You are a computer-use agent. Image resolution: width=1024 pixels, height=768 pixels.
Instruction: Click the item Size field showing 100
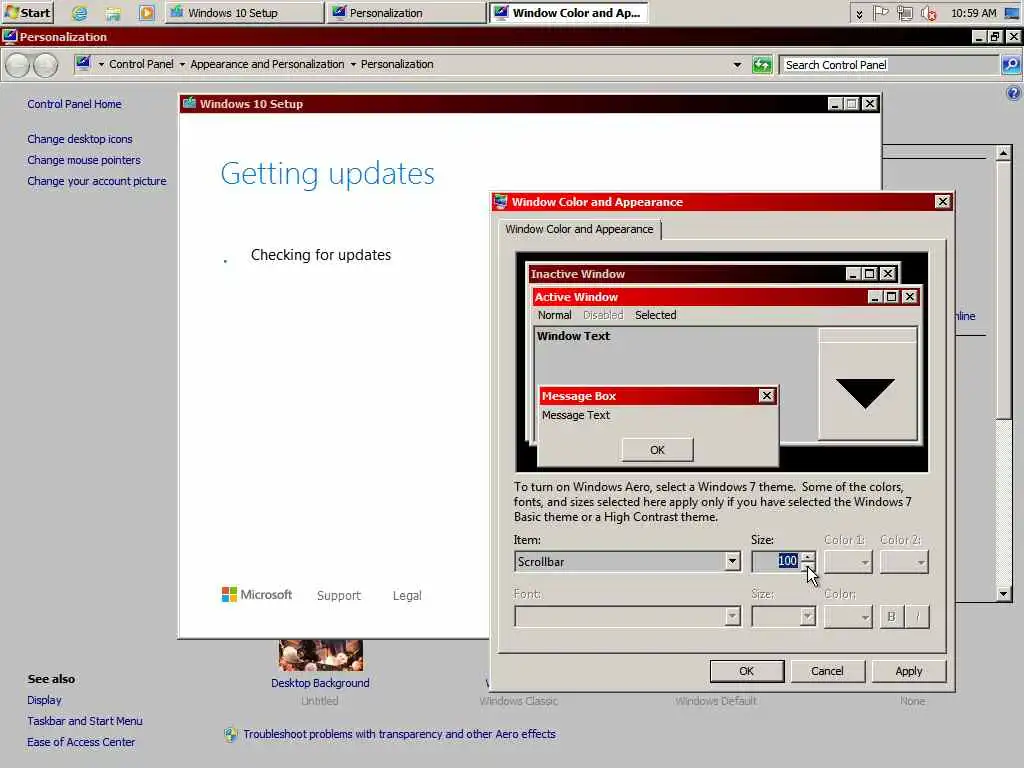776,562
